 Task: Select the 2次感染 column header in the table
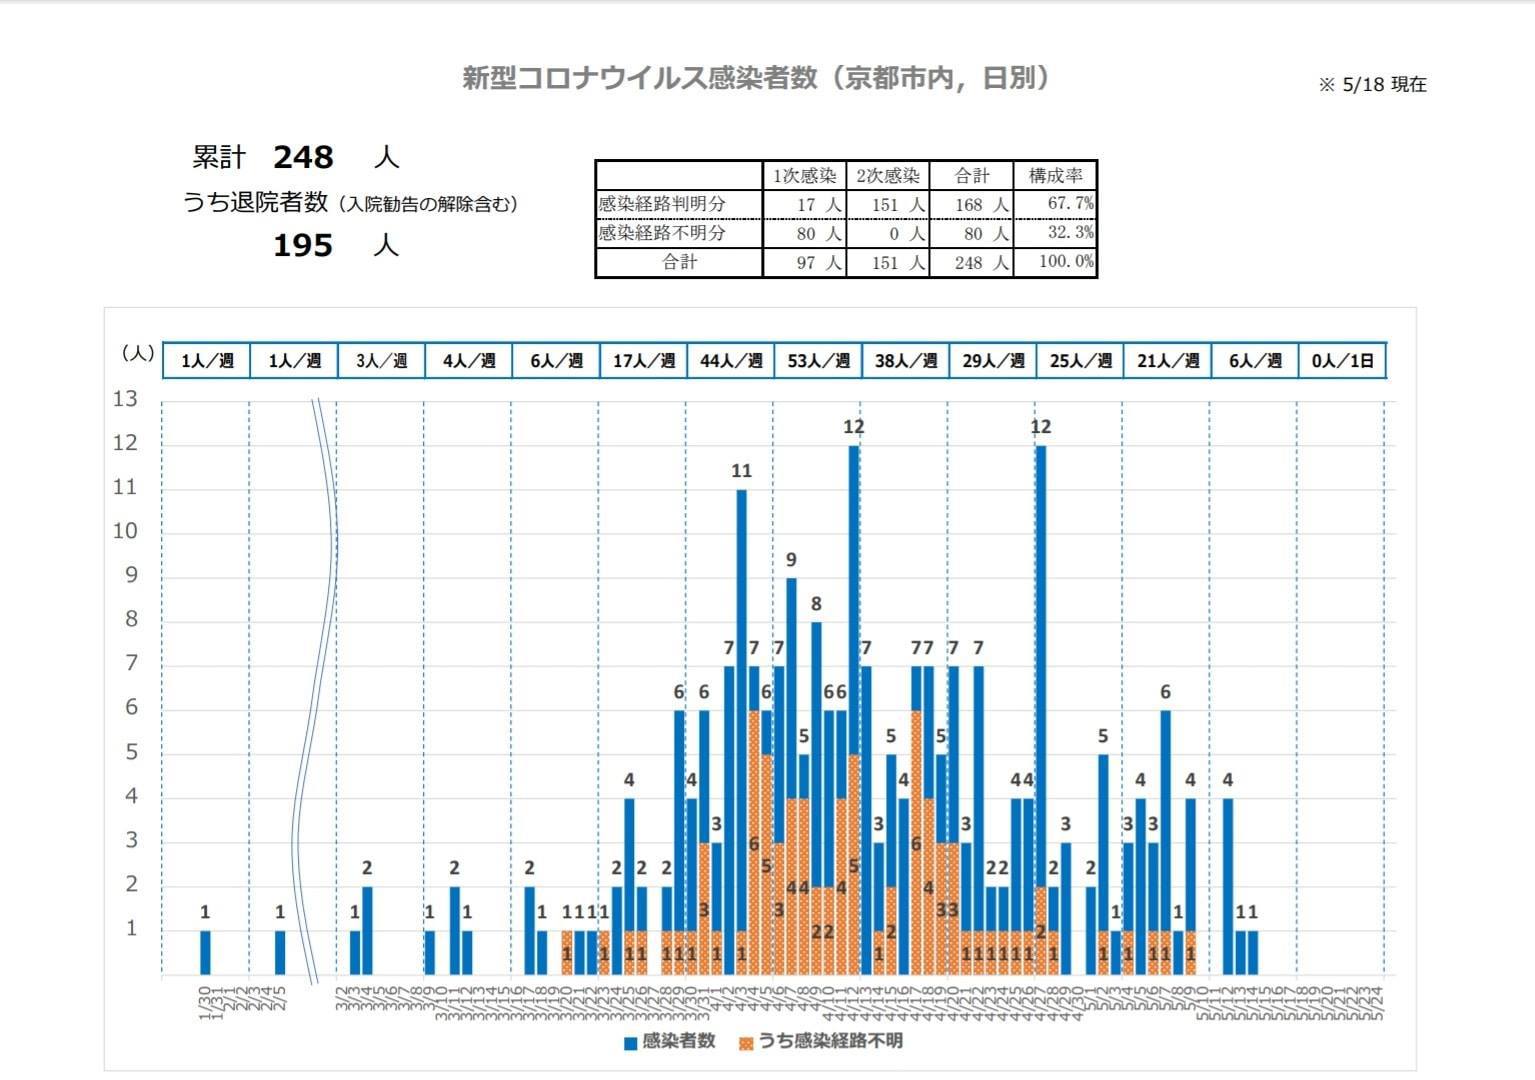pyautogui.click(x=887, y=176)
